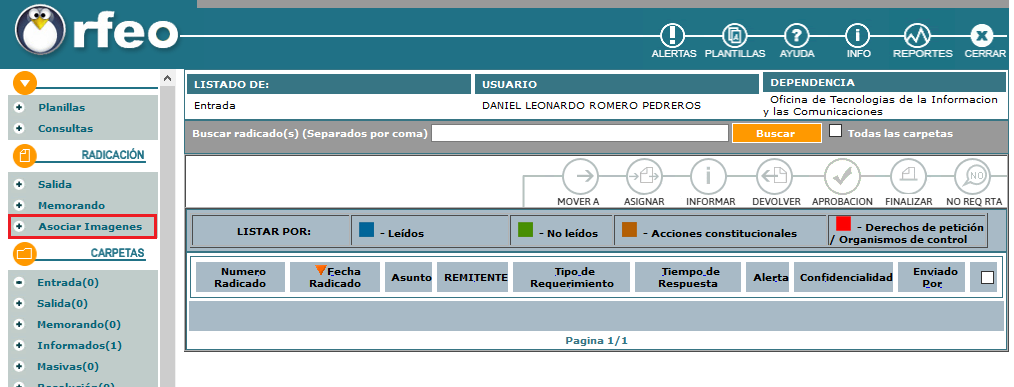Open the Alertas icon in header
The height and width of the screenshot is (387, 1014).
tap(673, 35)
